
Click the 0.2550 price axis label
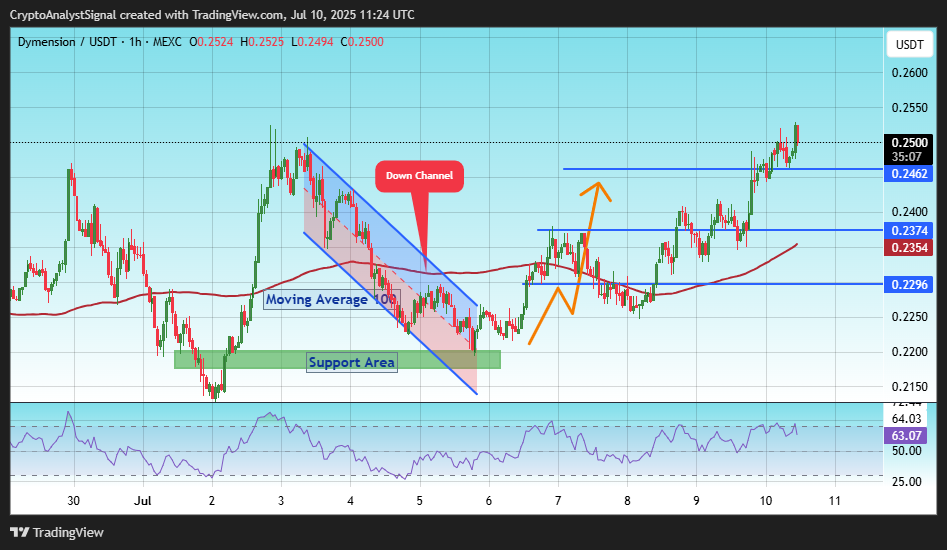(x=909, y=108)
